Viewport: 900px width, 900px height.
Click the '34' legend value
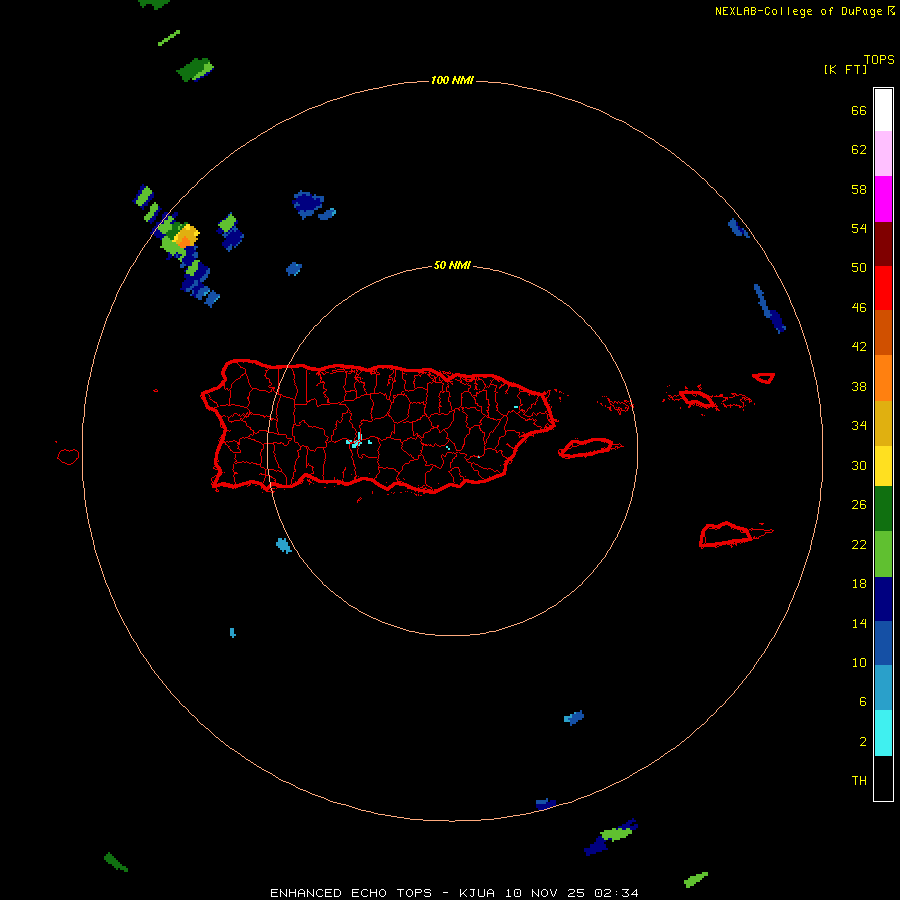pos(859,425)
